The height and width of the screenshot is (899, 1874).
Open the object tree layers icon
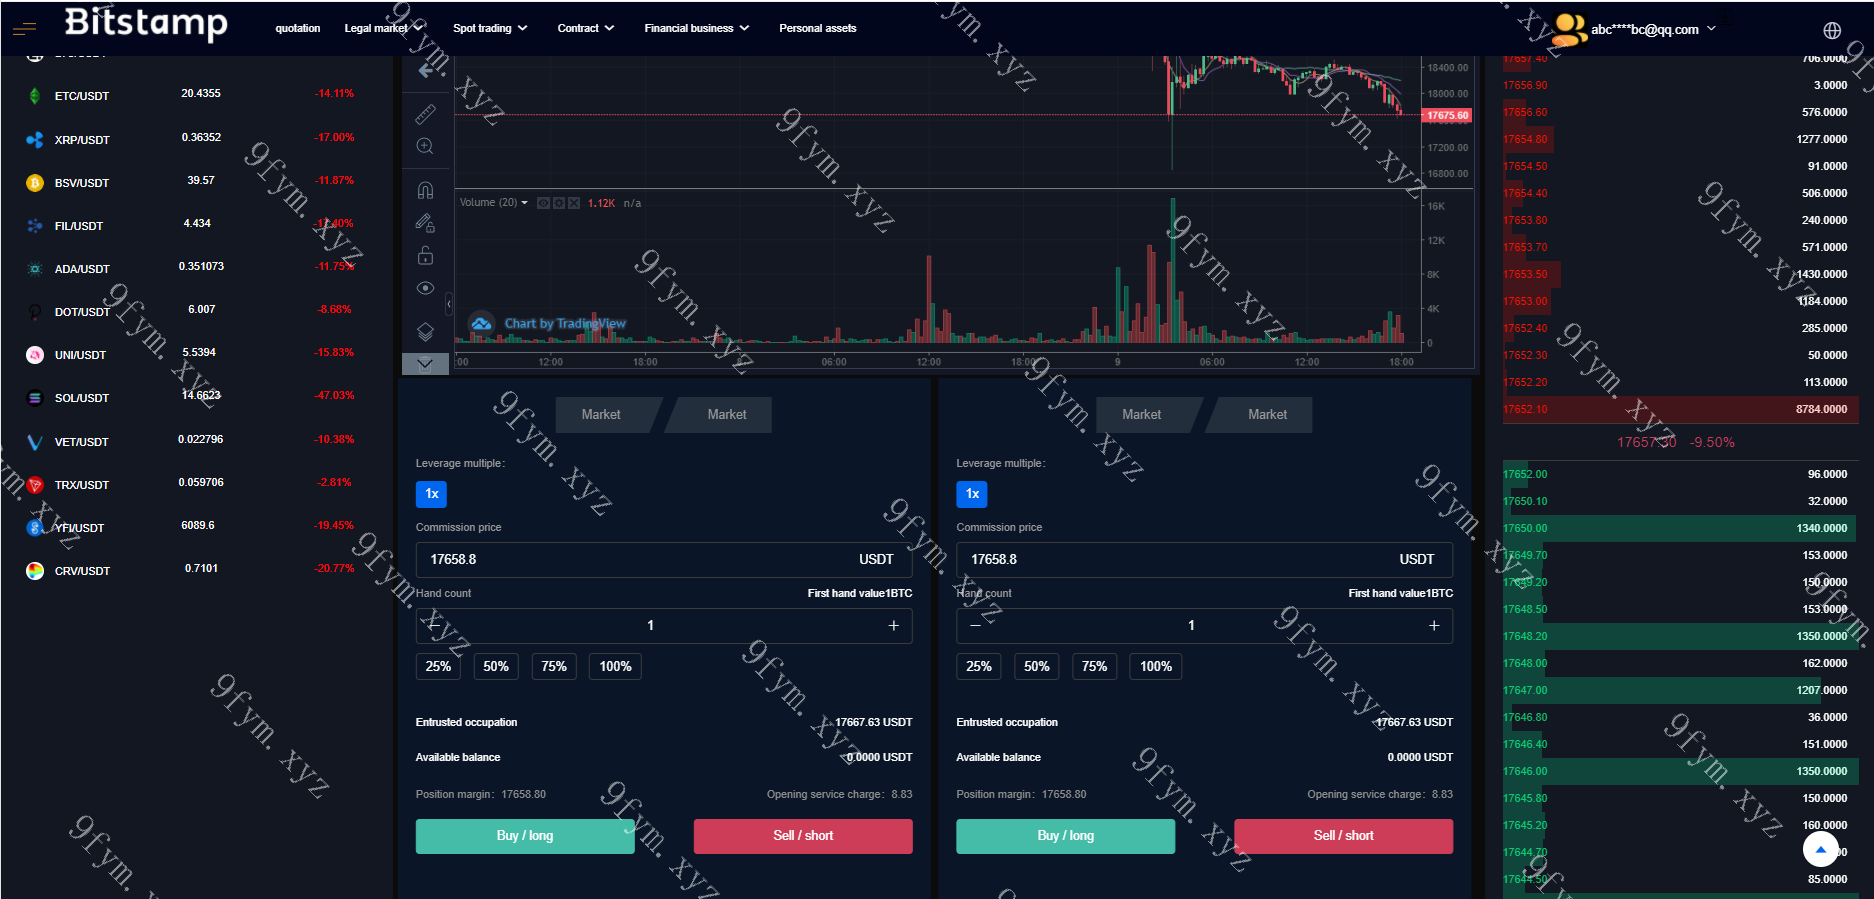[425, 332]
